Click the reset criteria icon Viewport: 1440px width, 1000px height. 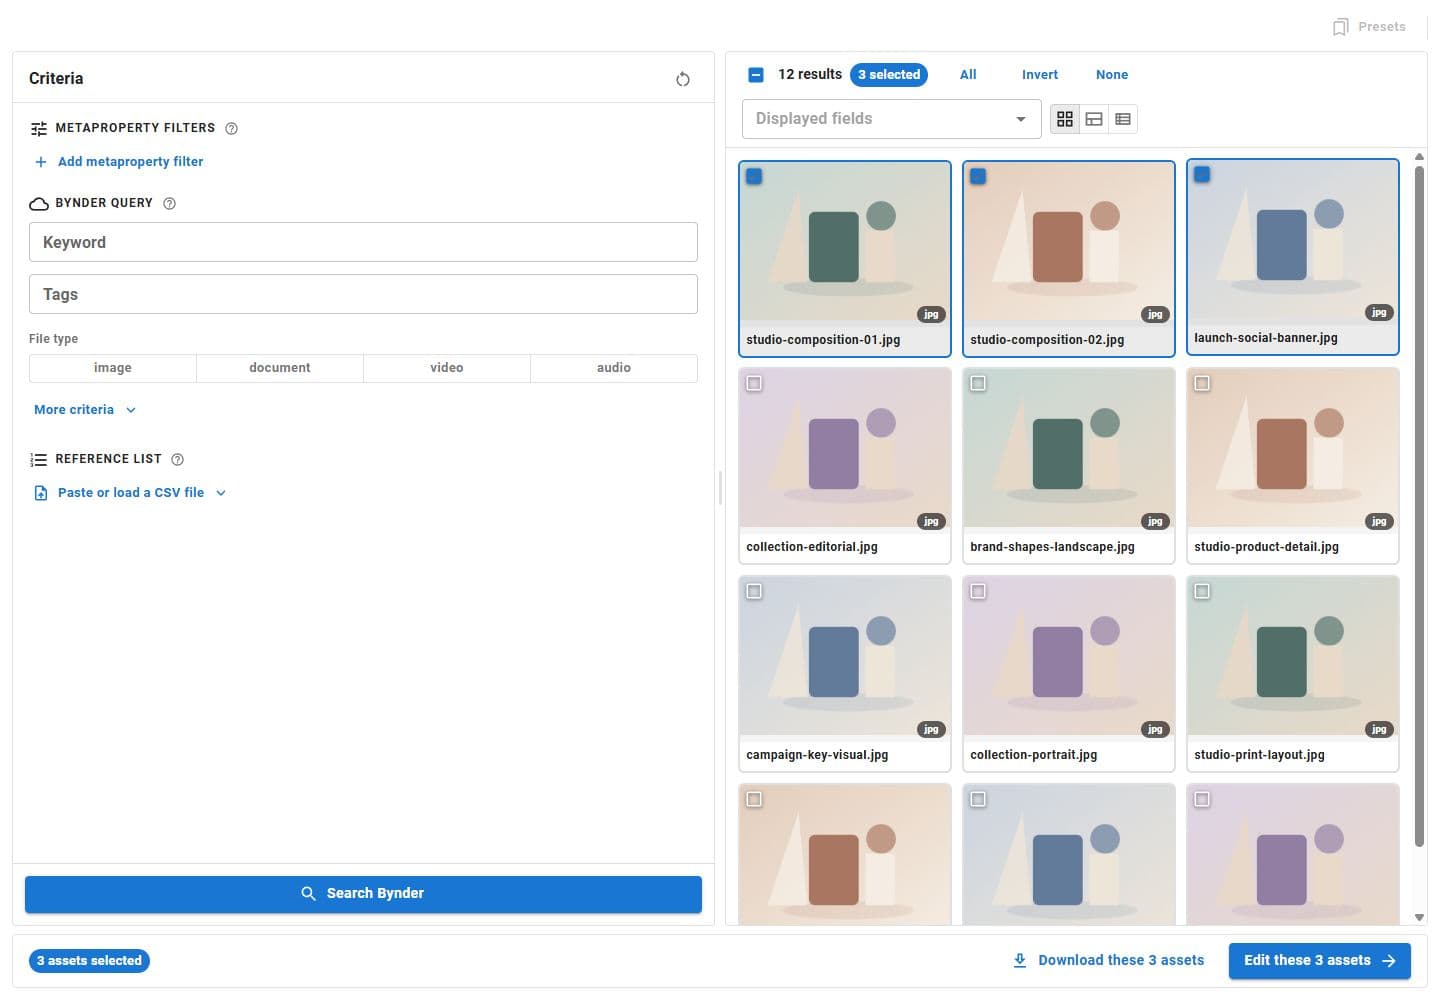point(683,79)
